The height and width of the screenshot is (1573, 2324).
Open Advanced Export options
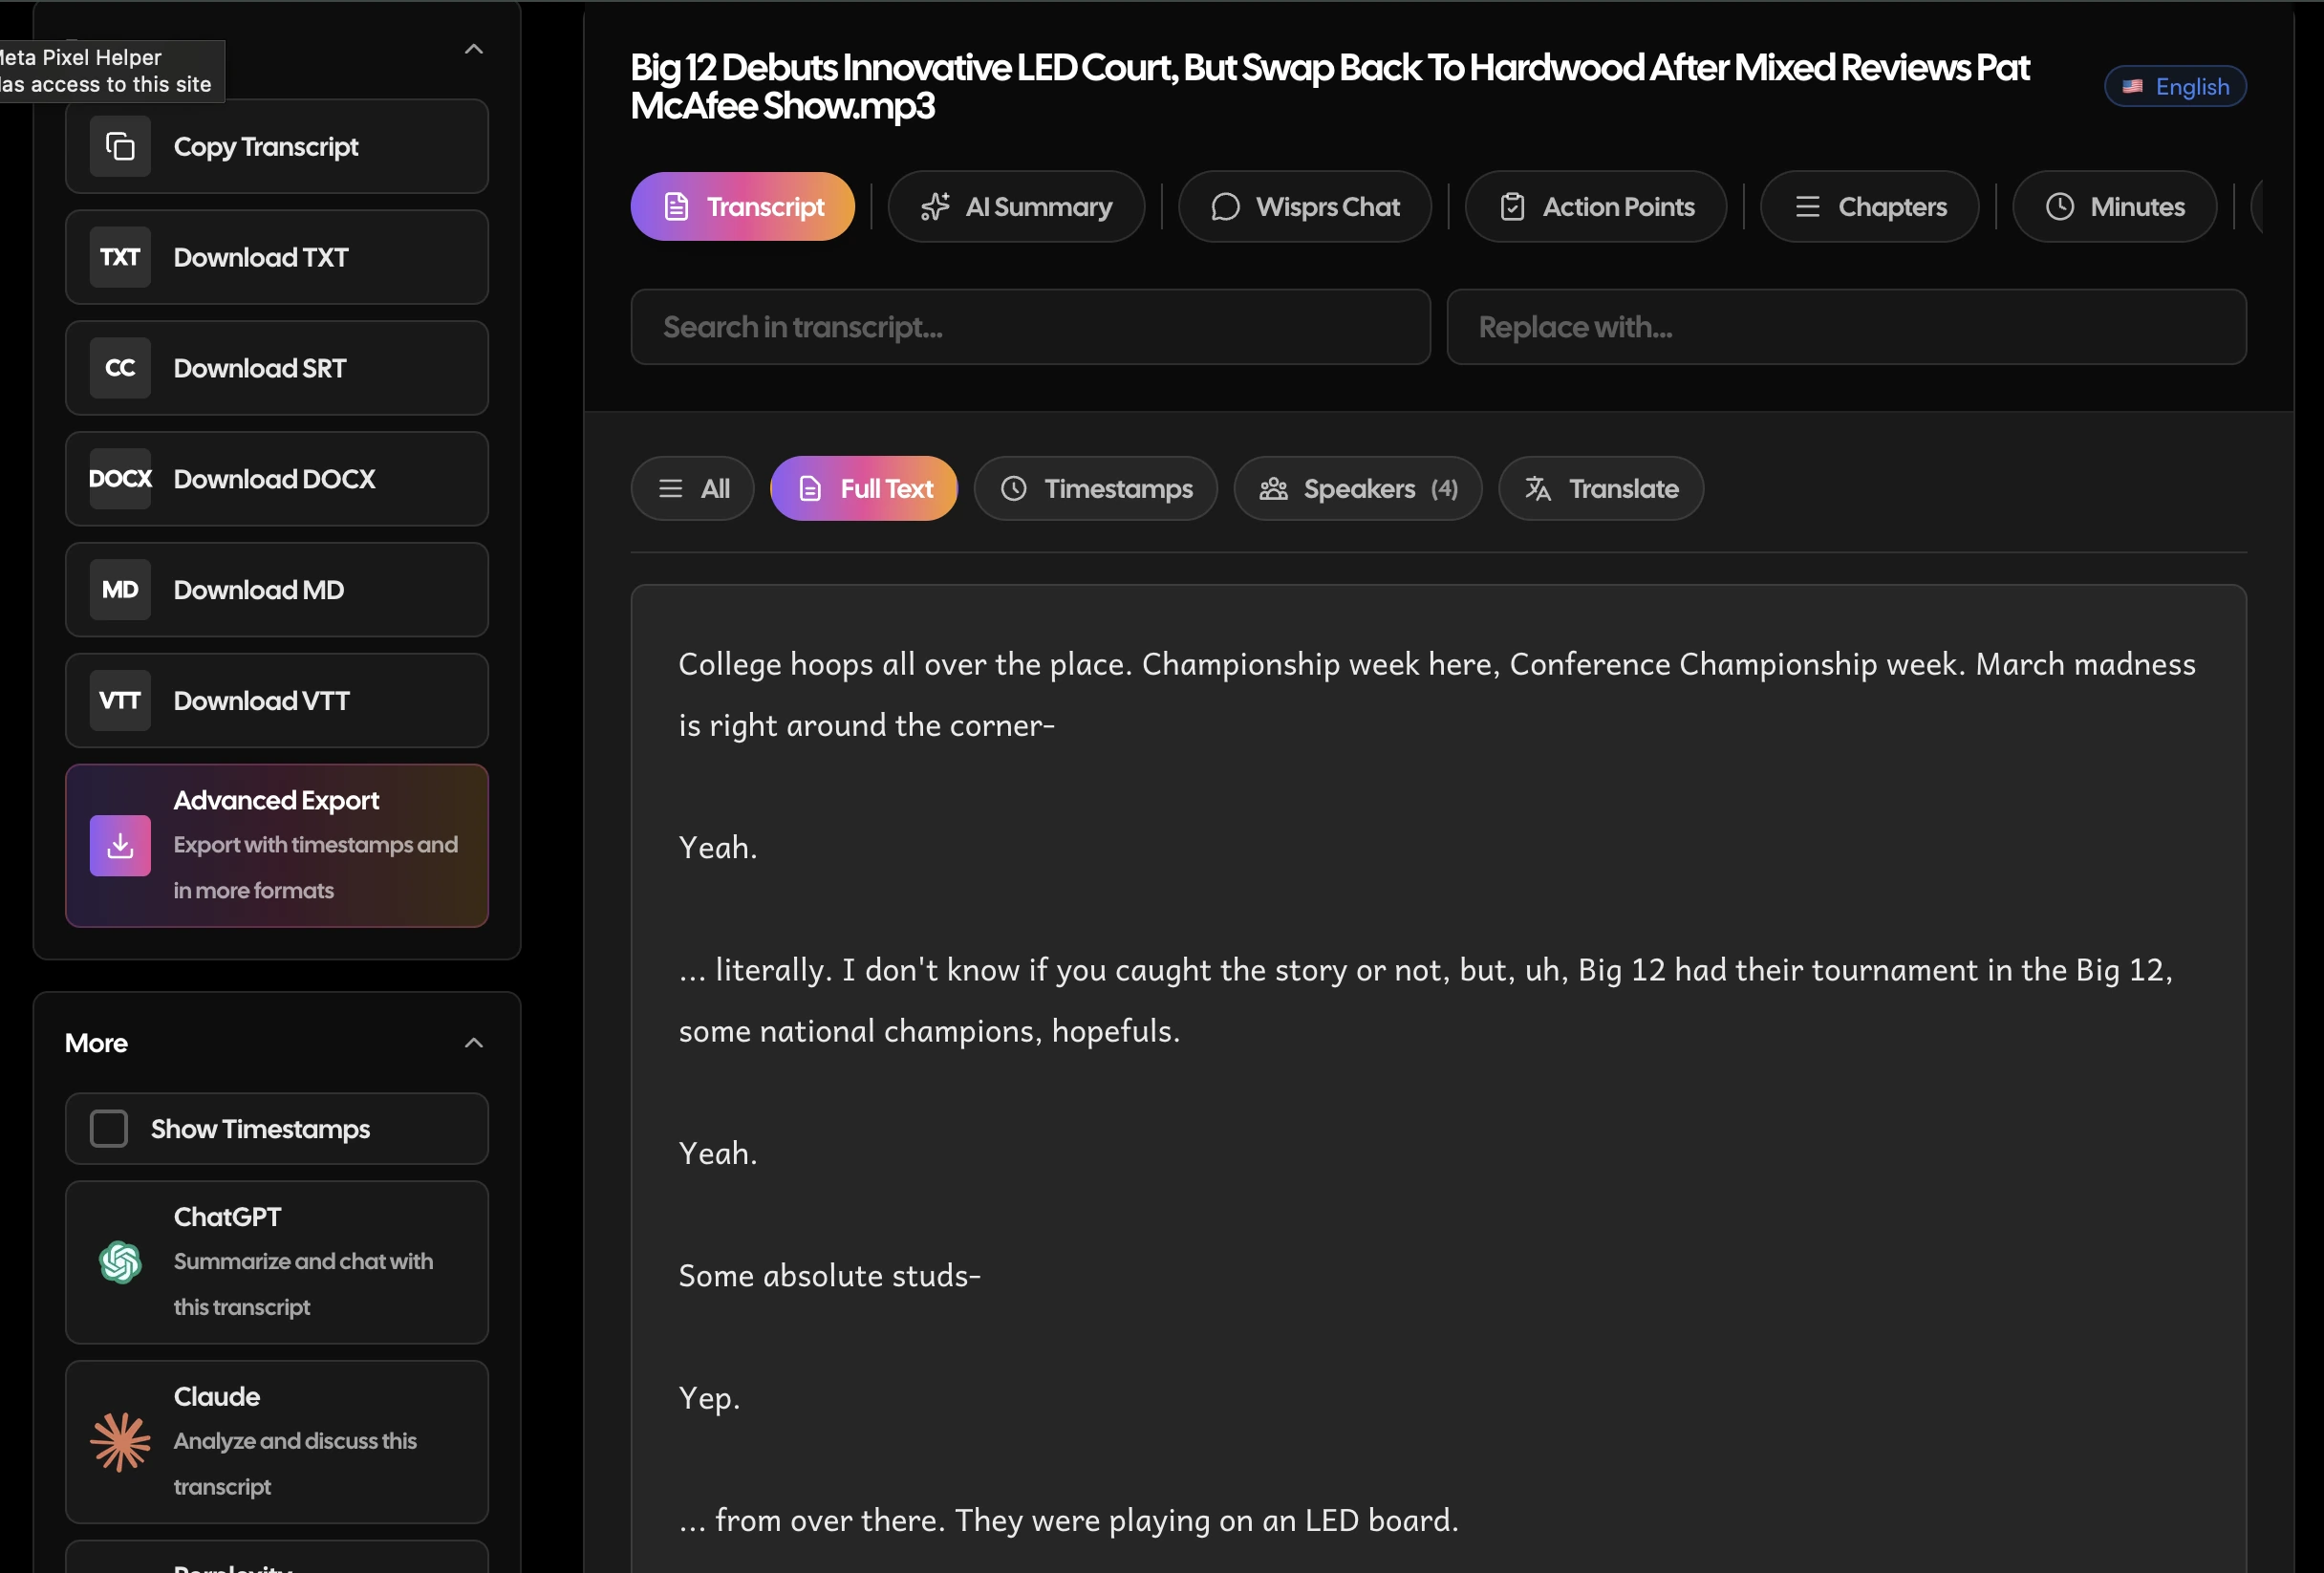[277, 845]
